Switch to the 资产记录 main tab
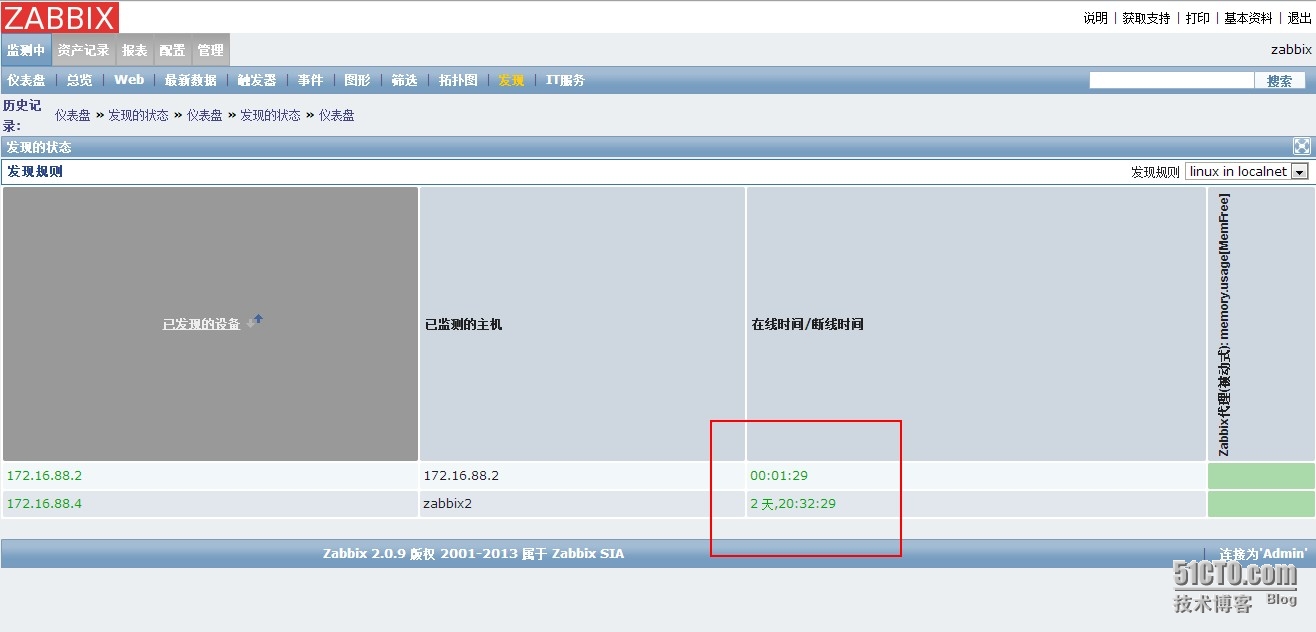Viewport: 1316px width, 632px height. pos(83,50)
